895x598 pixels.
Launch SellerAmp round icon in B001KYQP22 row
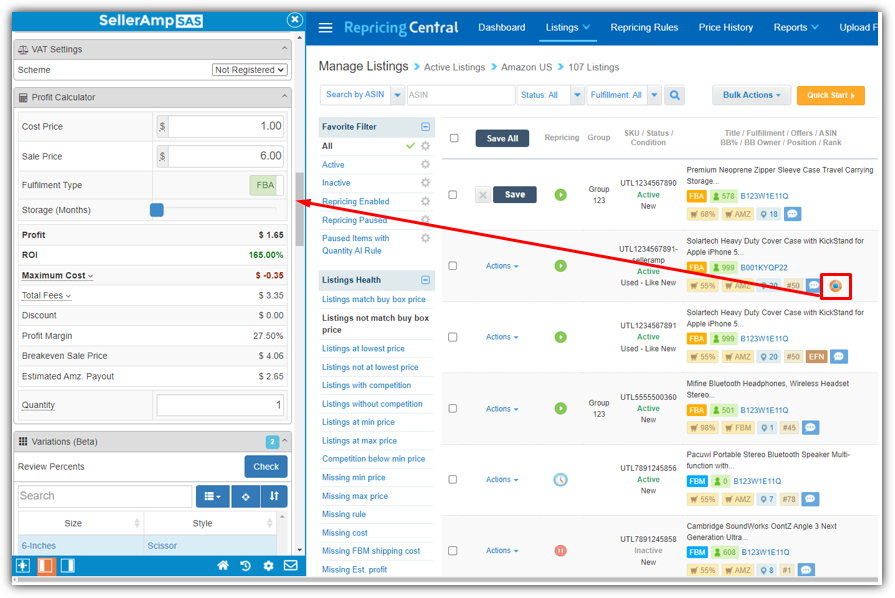(x=836, y=286)
